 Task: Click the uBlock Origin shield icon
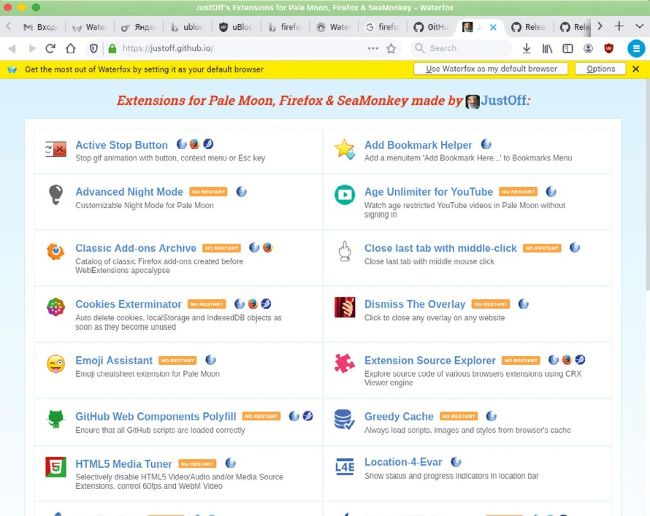(x=610, y=48)
